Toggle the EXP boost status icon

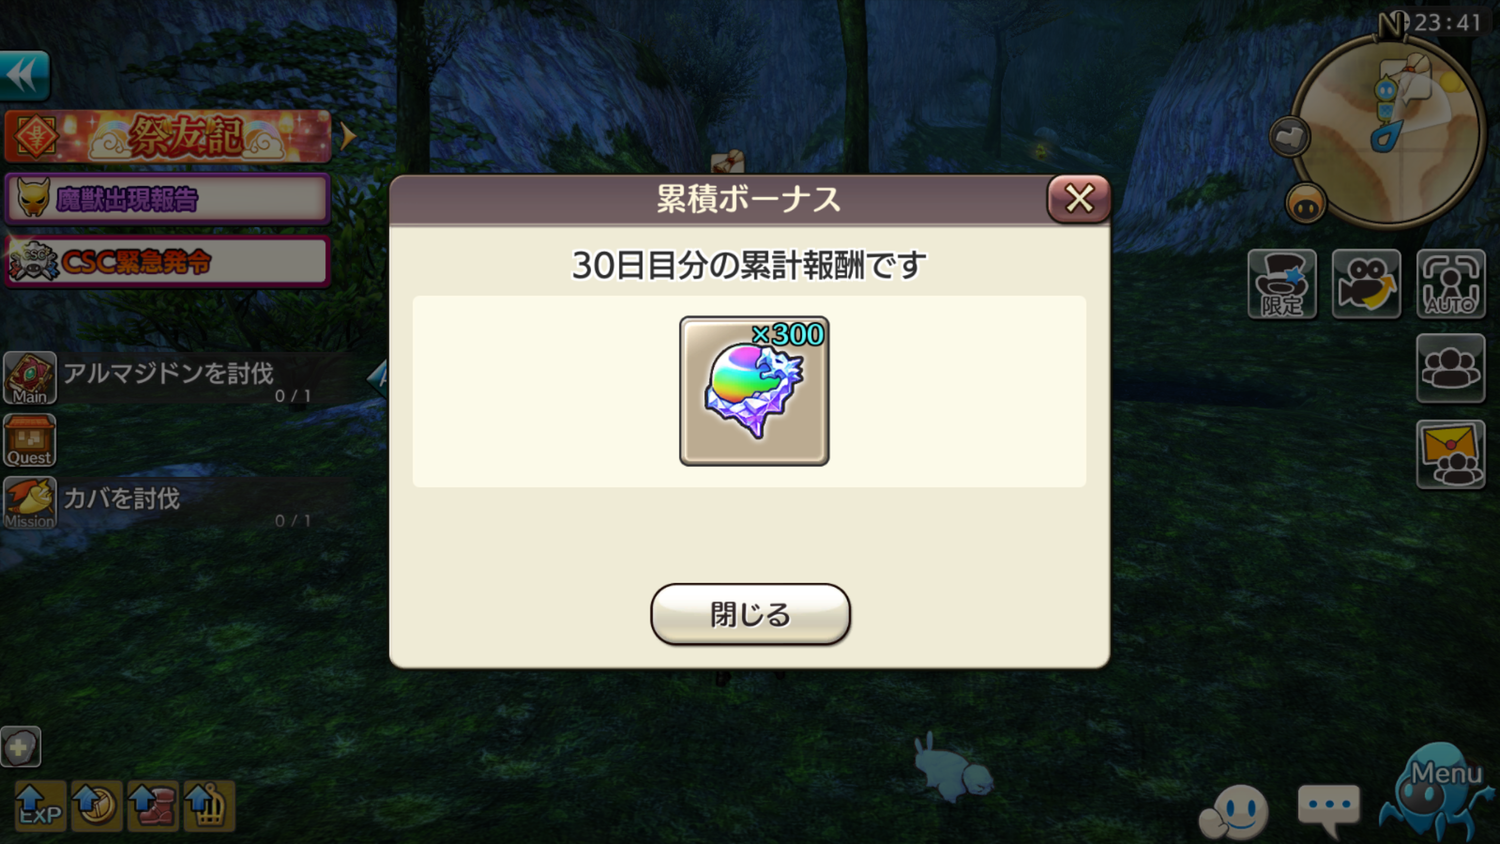[x=40, y=806]
